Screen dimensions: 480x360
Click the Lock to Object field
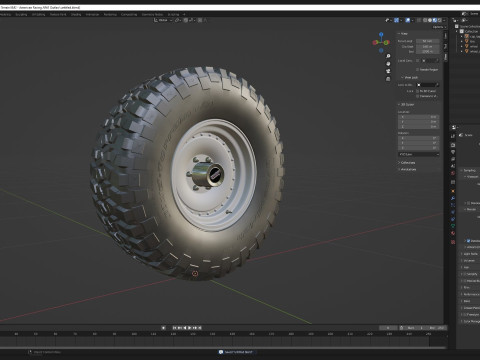428,85
